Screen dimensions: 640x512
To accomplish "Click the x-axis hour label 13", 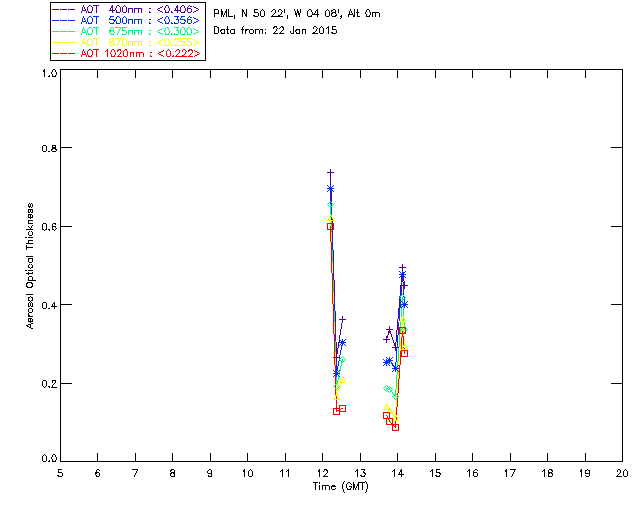I will 360,473.
